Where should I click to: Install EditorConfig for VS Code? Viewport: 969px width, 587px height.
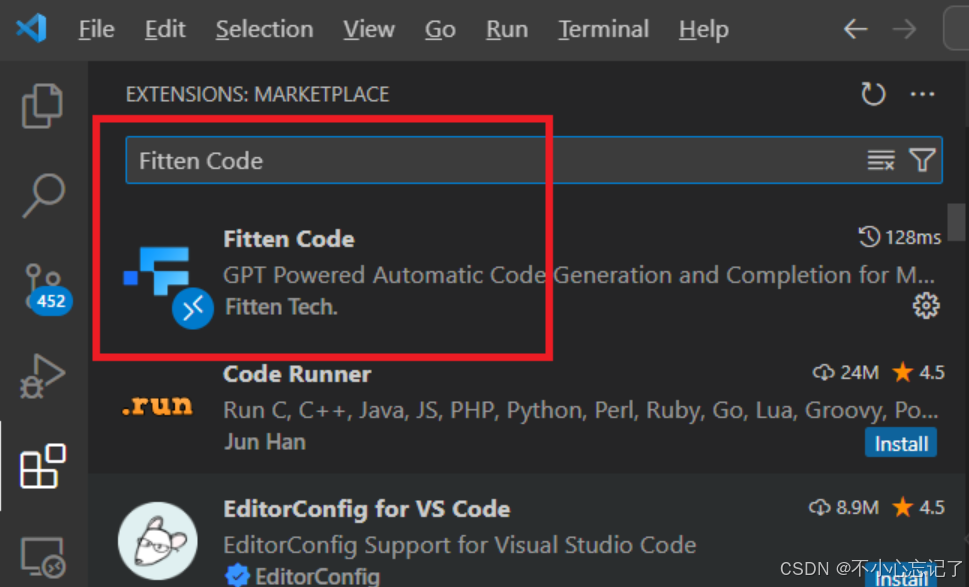pos(899,578)
